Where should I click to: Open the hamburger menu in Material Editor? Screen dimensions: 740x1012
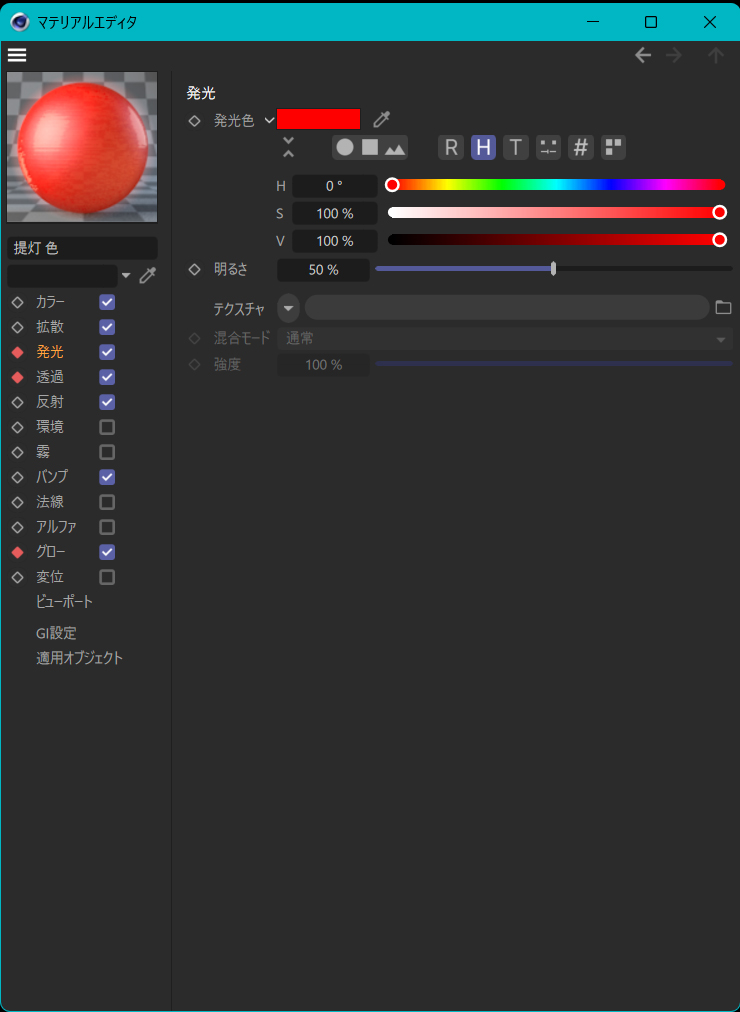click(17, 55)
